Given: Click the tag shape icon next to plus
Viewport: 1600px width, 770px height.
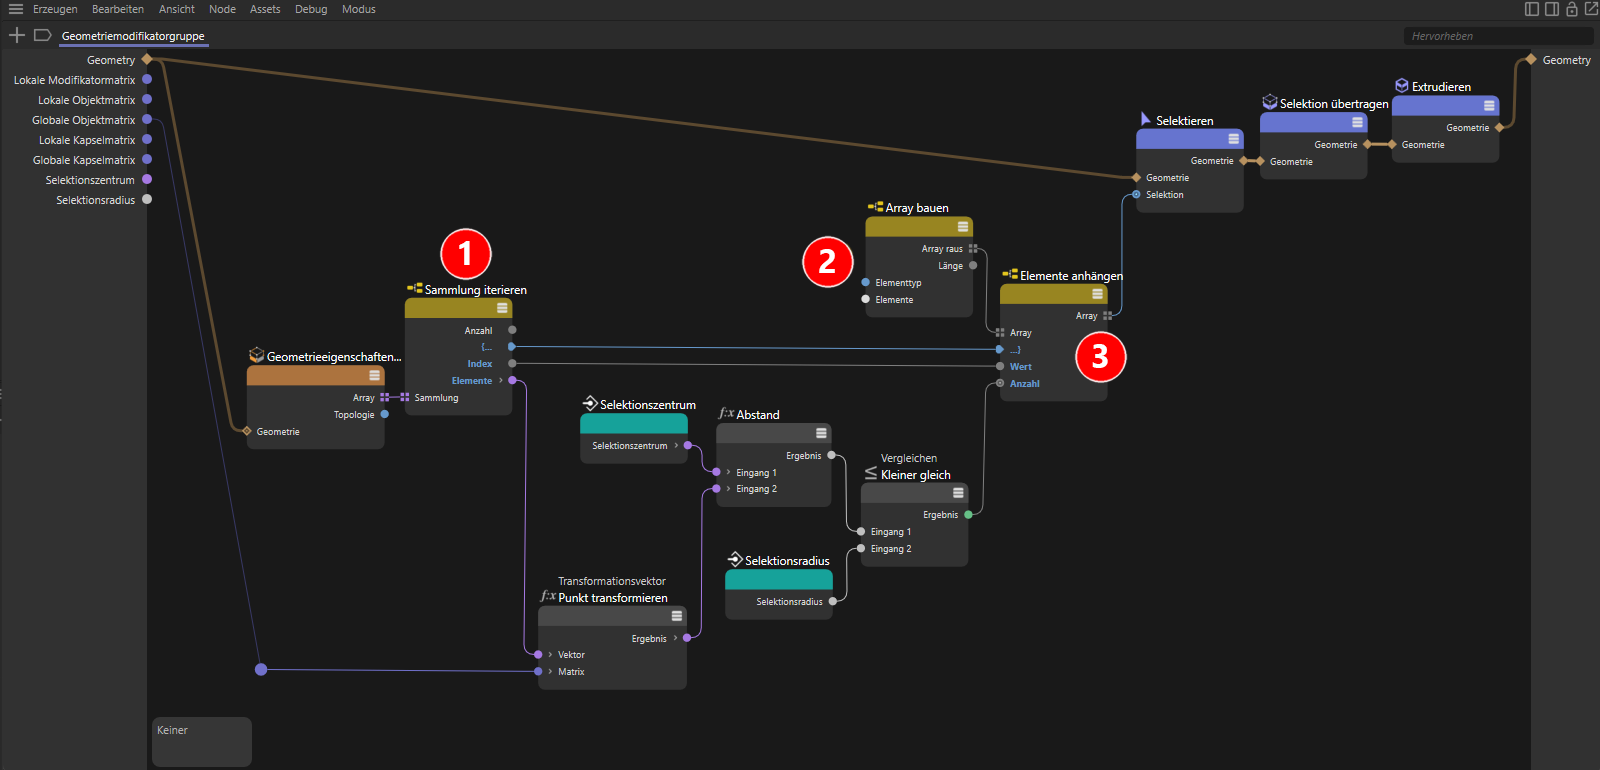Looking at the screenshot, I should [42, 35].
